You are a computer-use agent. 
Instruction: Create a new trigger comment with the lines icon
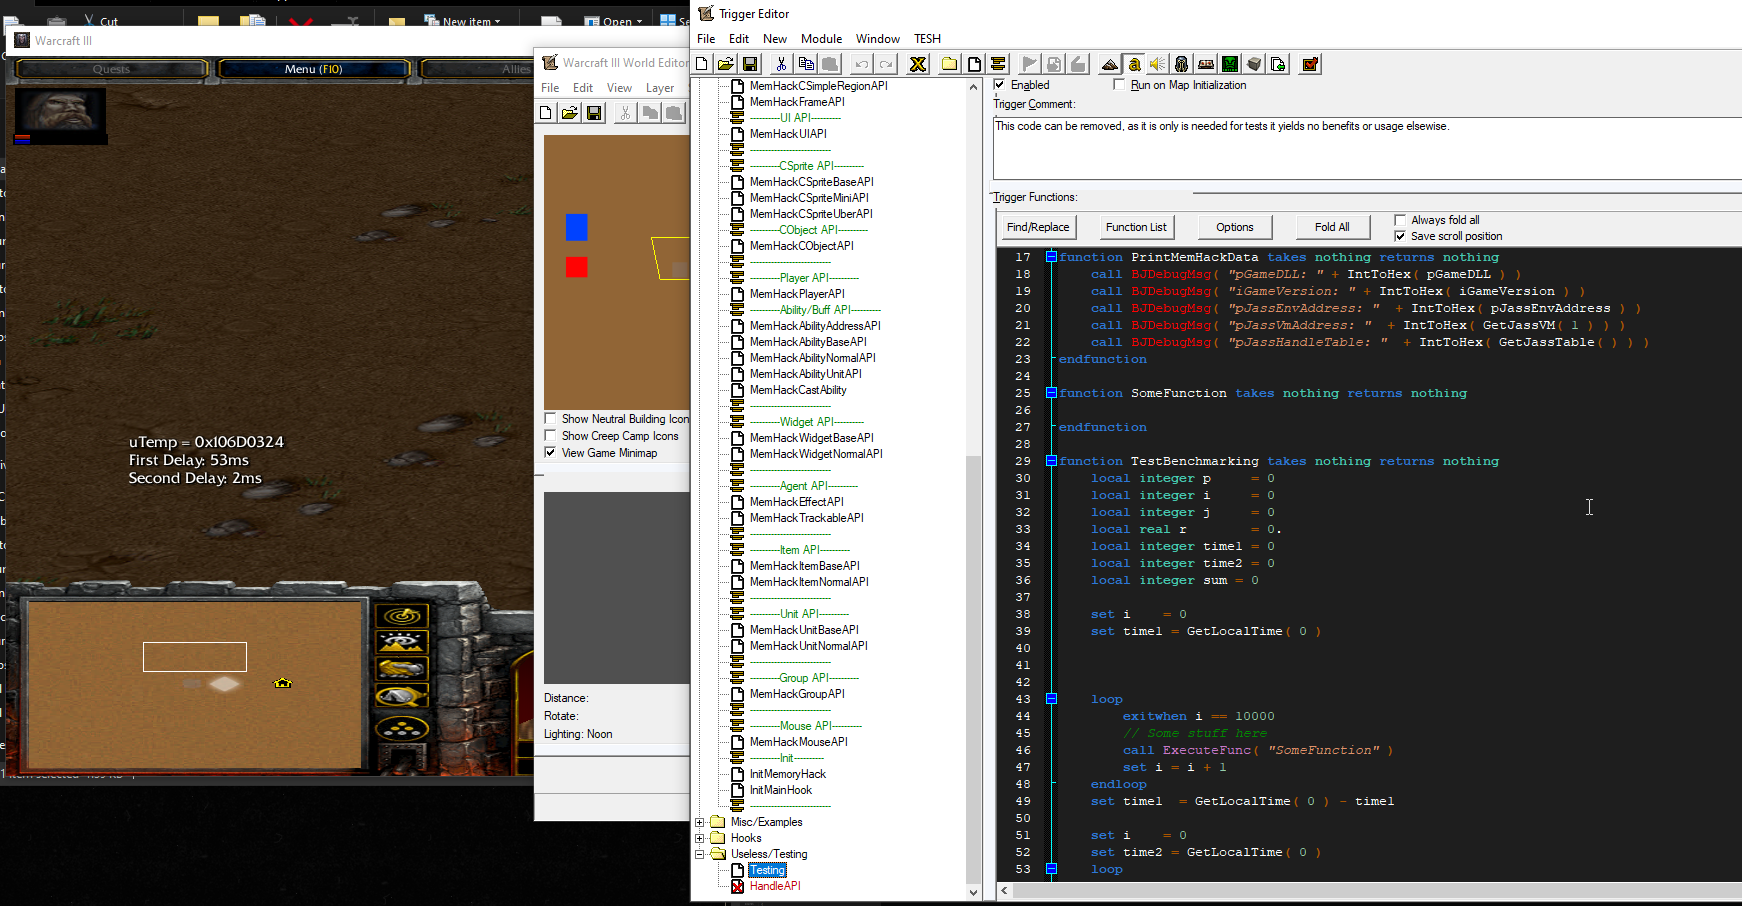[998, 64]
